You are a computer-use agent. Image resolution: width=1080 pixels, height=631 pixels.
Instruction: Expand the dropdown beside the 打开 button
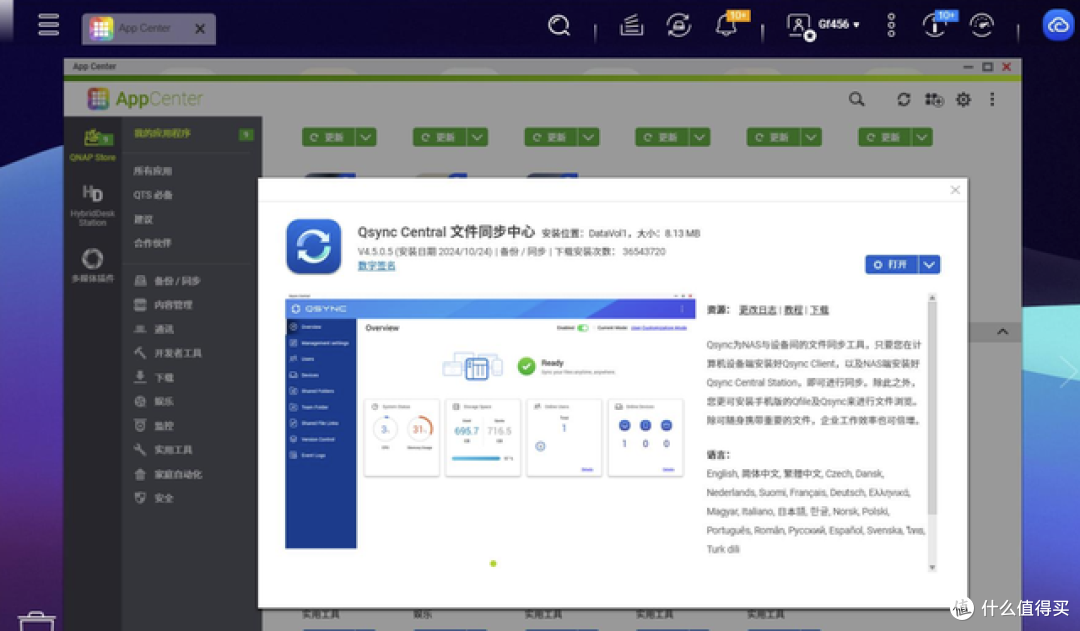(x=929, y=265)
